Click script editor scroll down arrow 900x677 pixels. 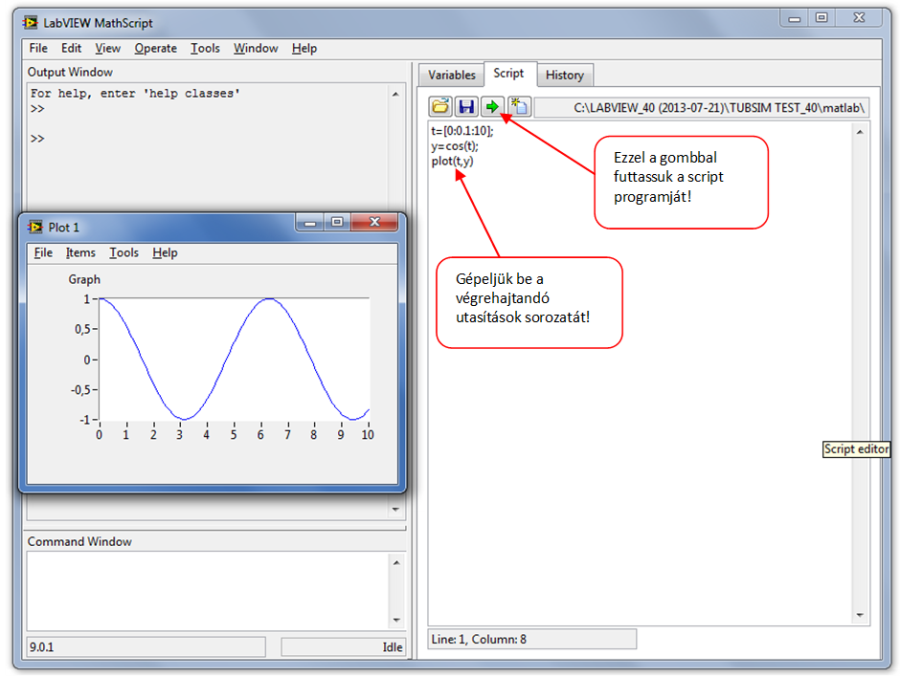pyautogui.click(x=860, y=615)
